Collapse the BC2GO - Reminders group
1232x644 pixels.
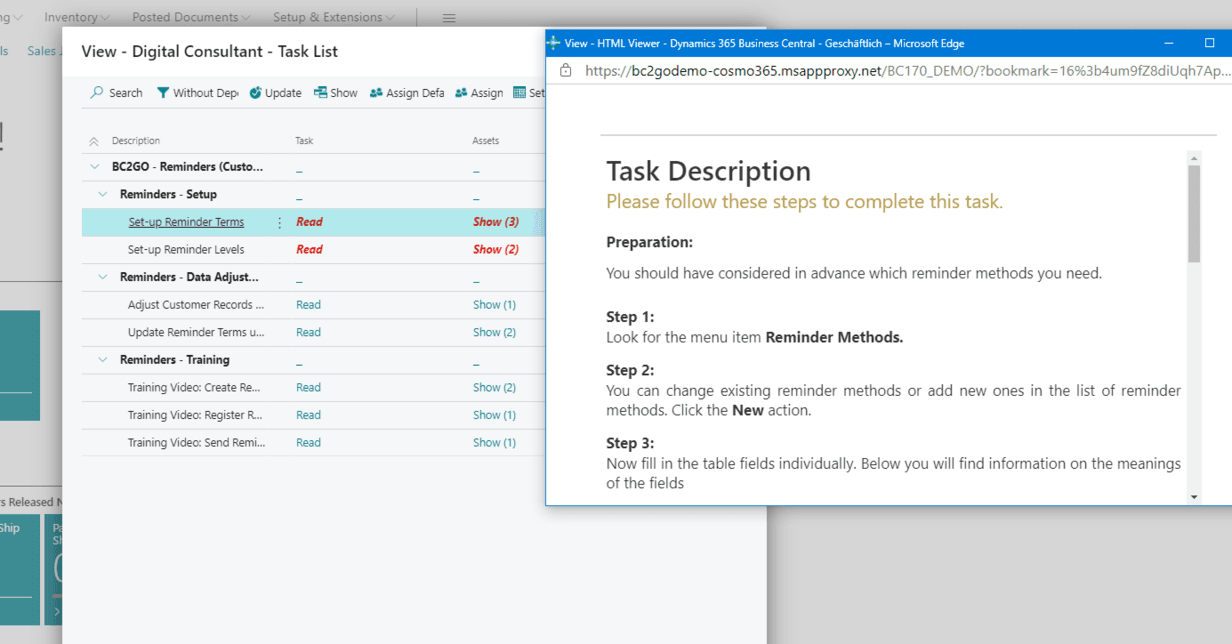95,167
